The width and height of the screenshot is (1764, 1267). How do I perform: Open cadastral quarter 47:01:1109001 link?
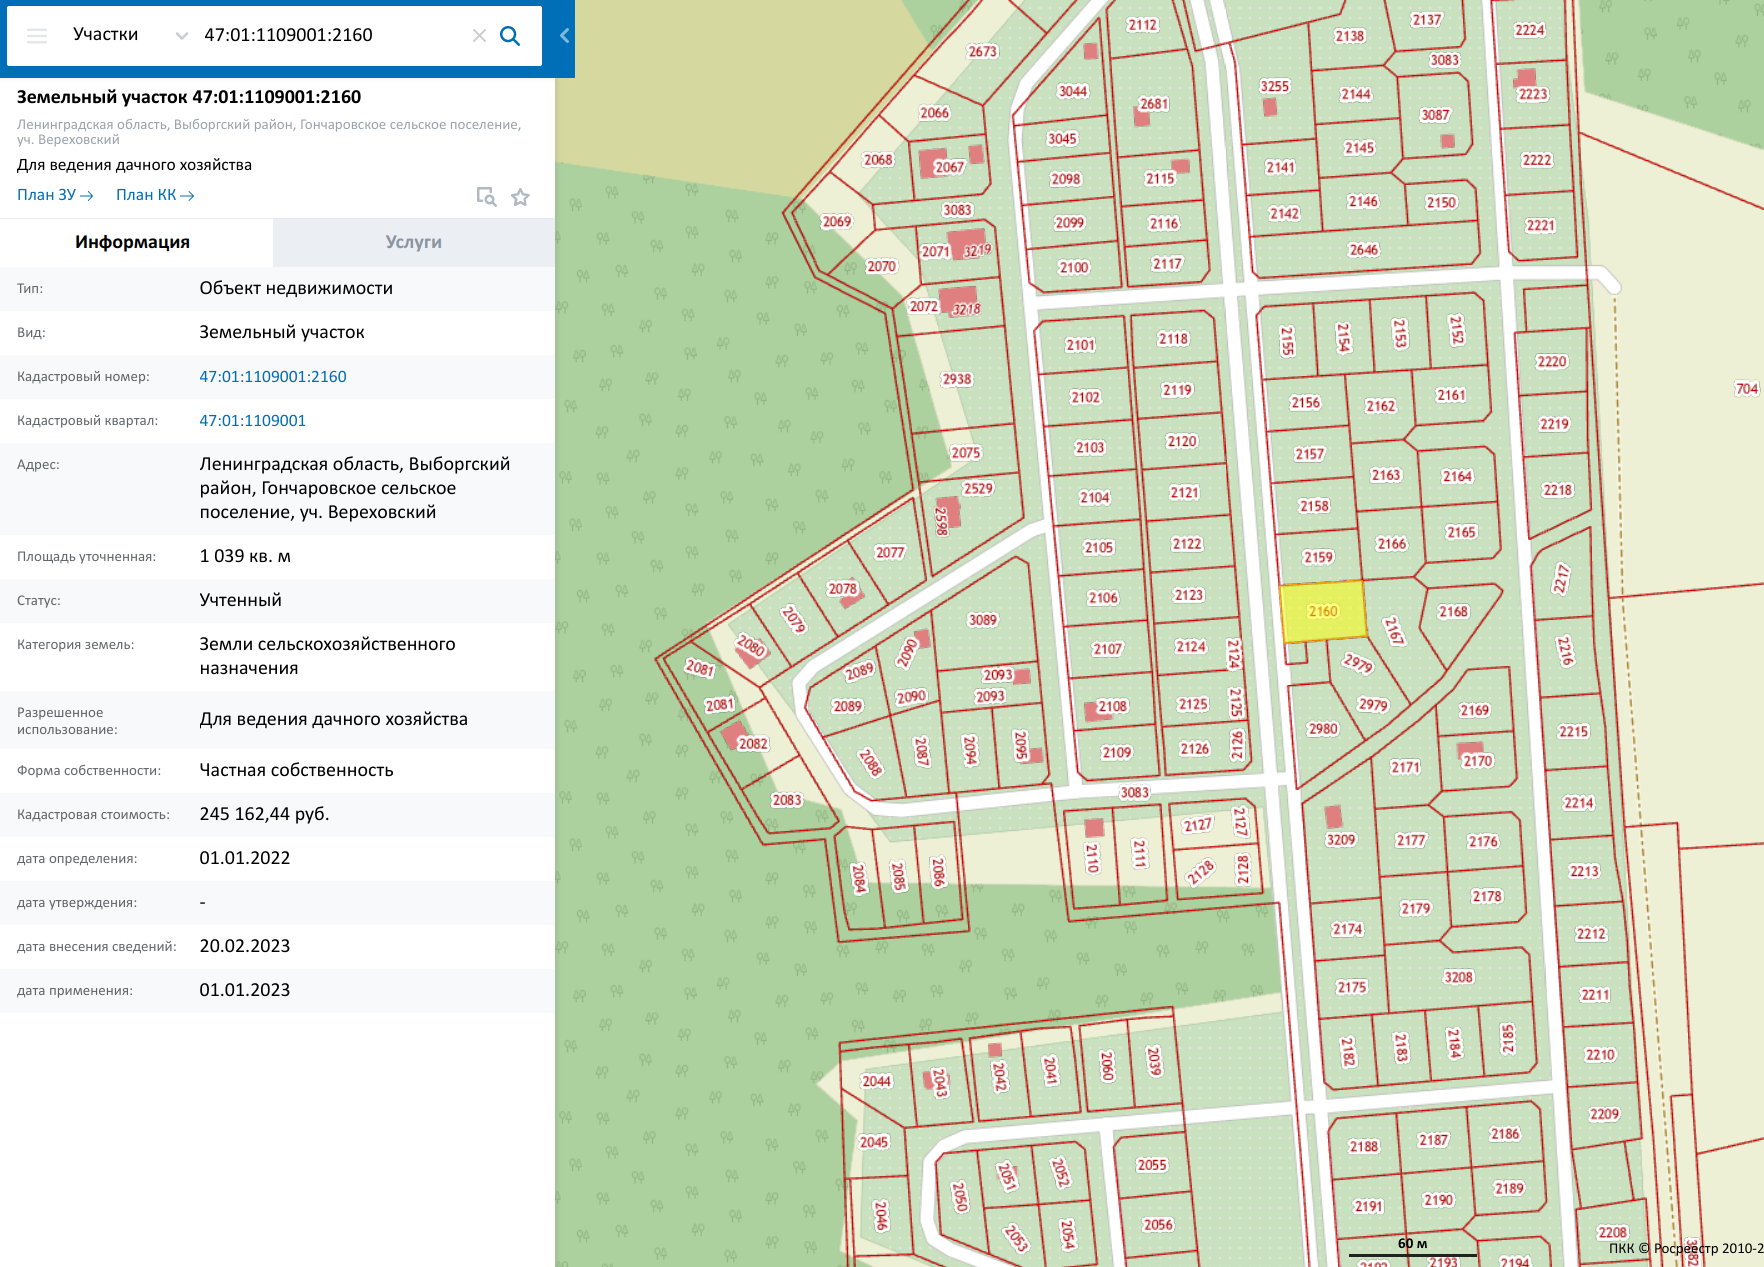point(253,421)
